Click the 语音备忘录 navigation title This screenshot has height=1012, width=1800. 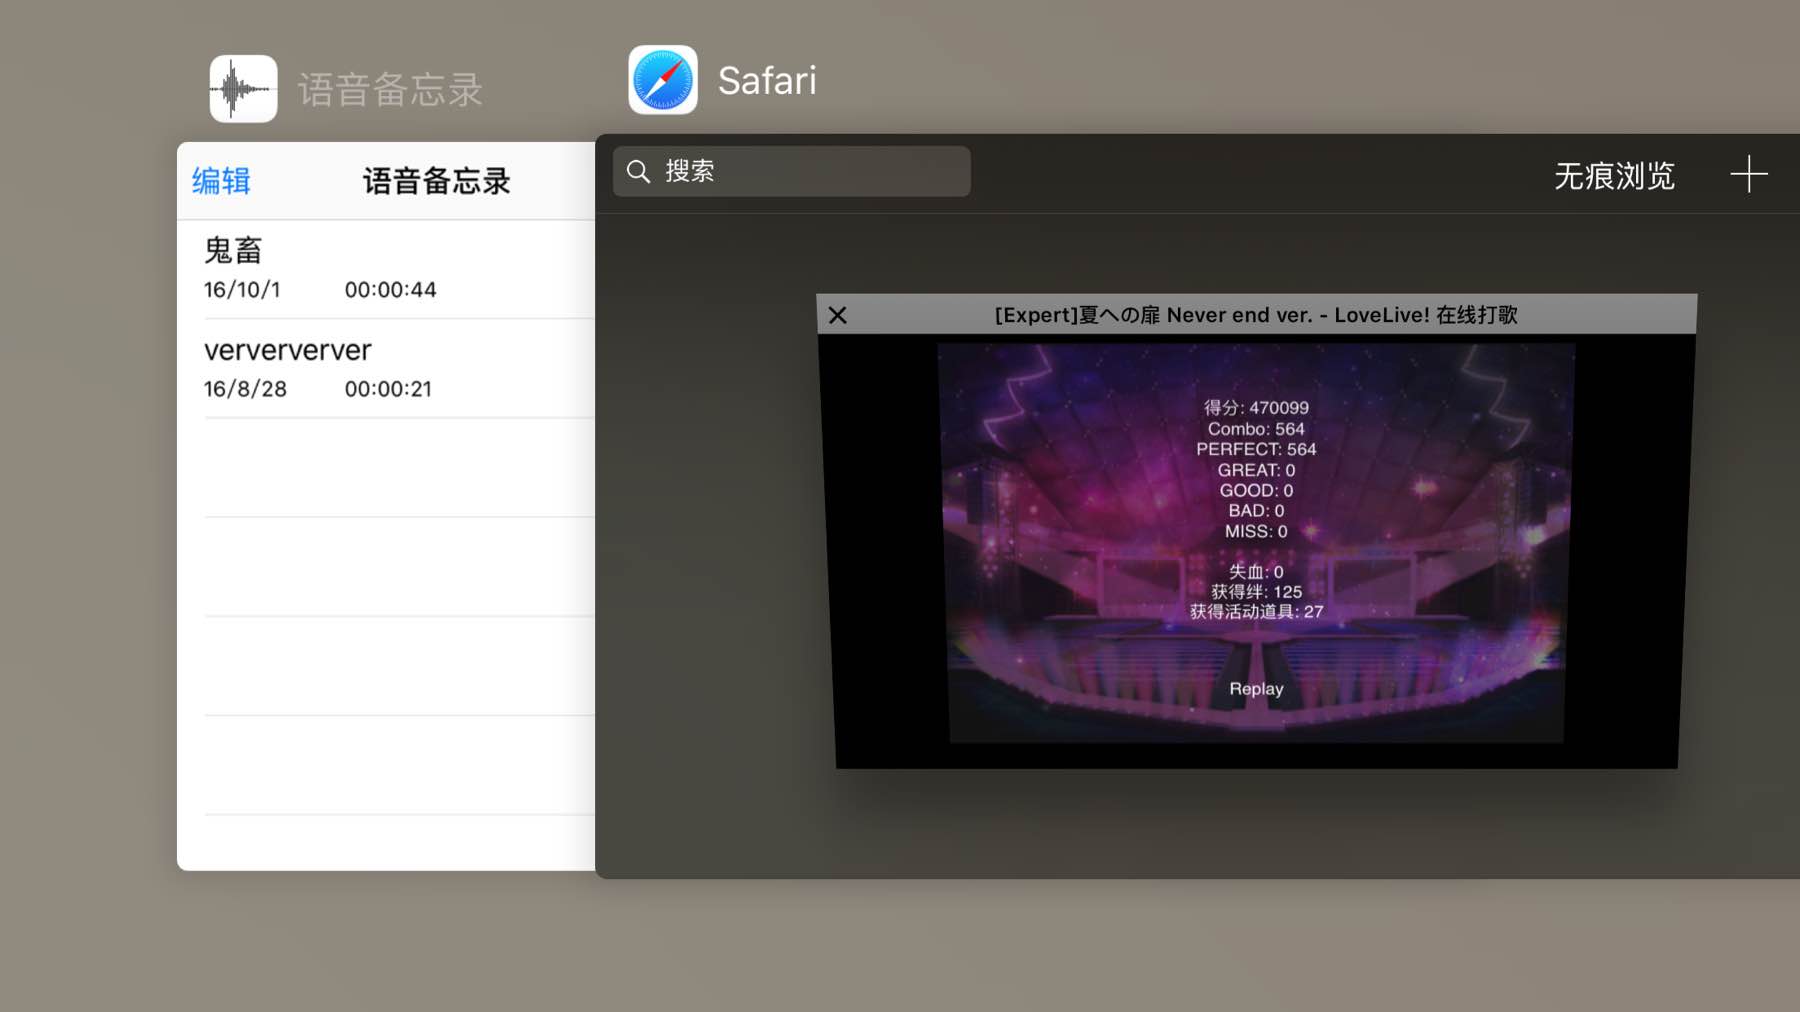point(437,181)
